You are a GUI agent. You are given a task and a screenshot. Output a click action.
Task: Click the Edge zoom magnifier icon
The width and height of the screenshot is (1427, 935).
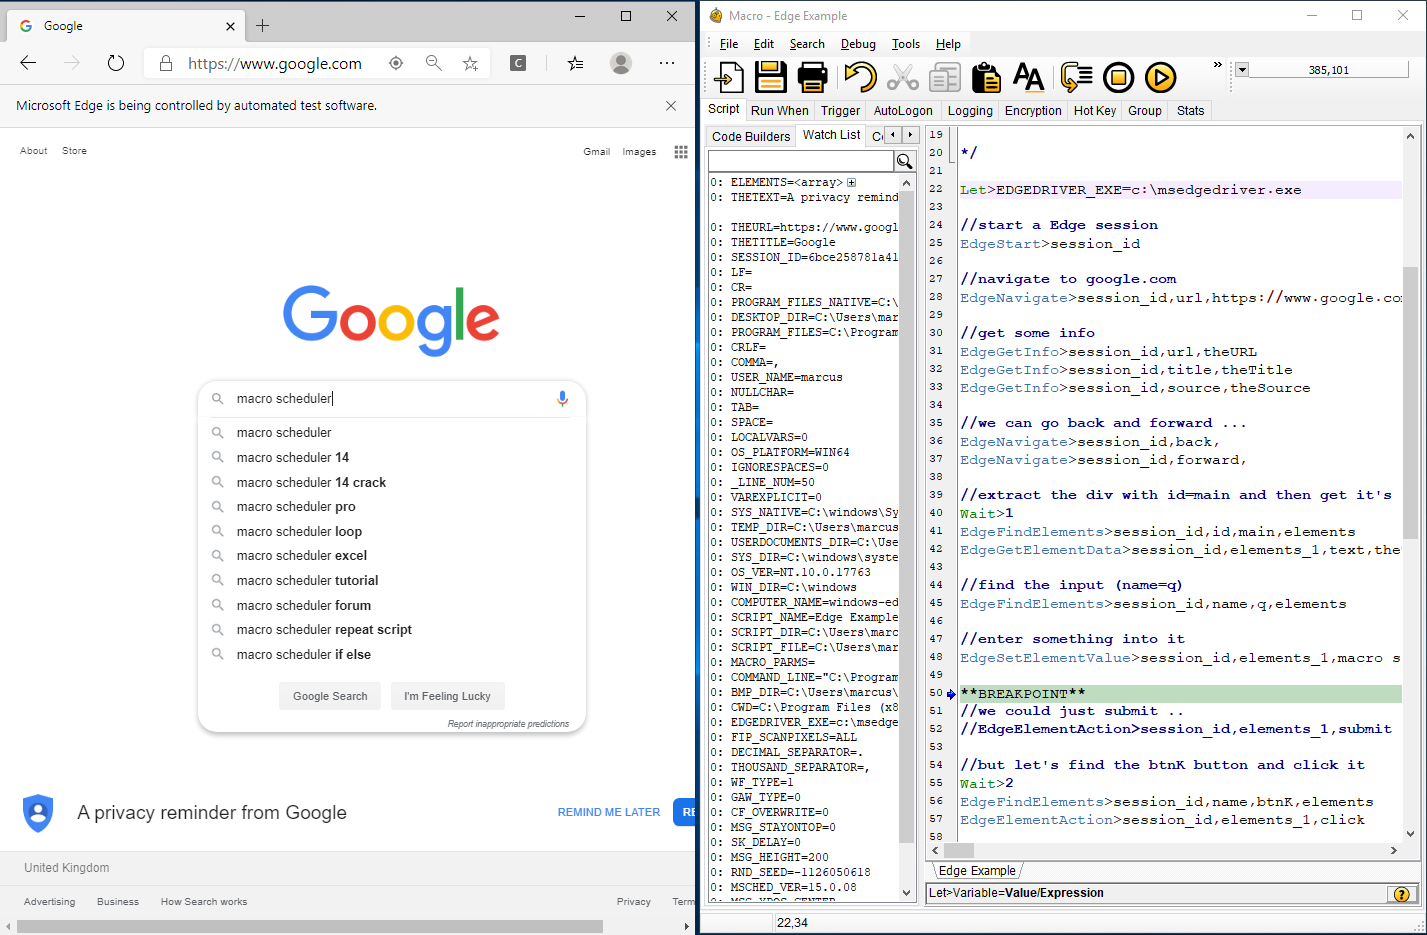[433, 63]
